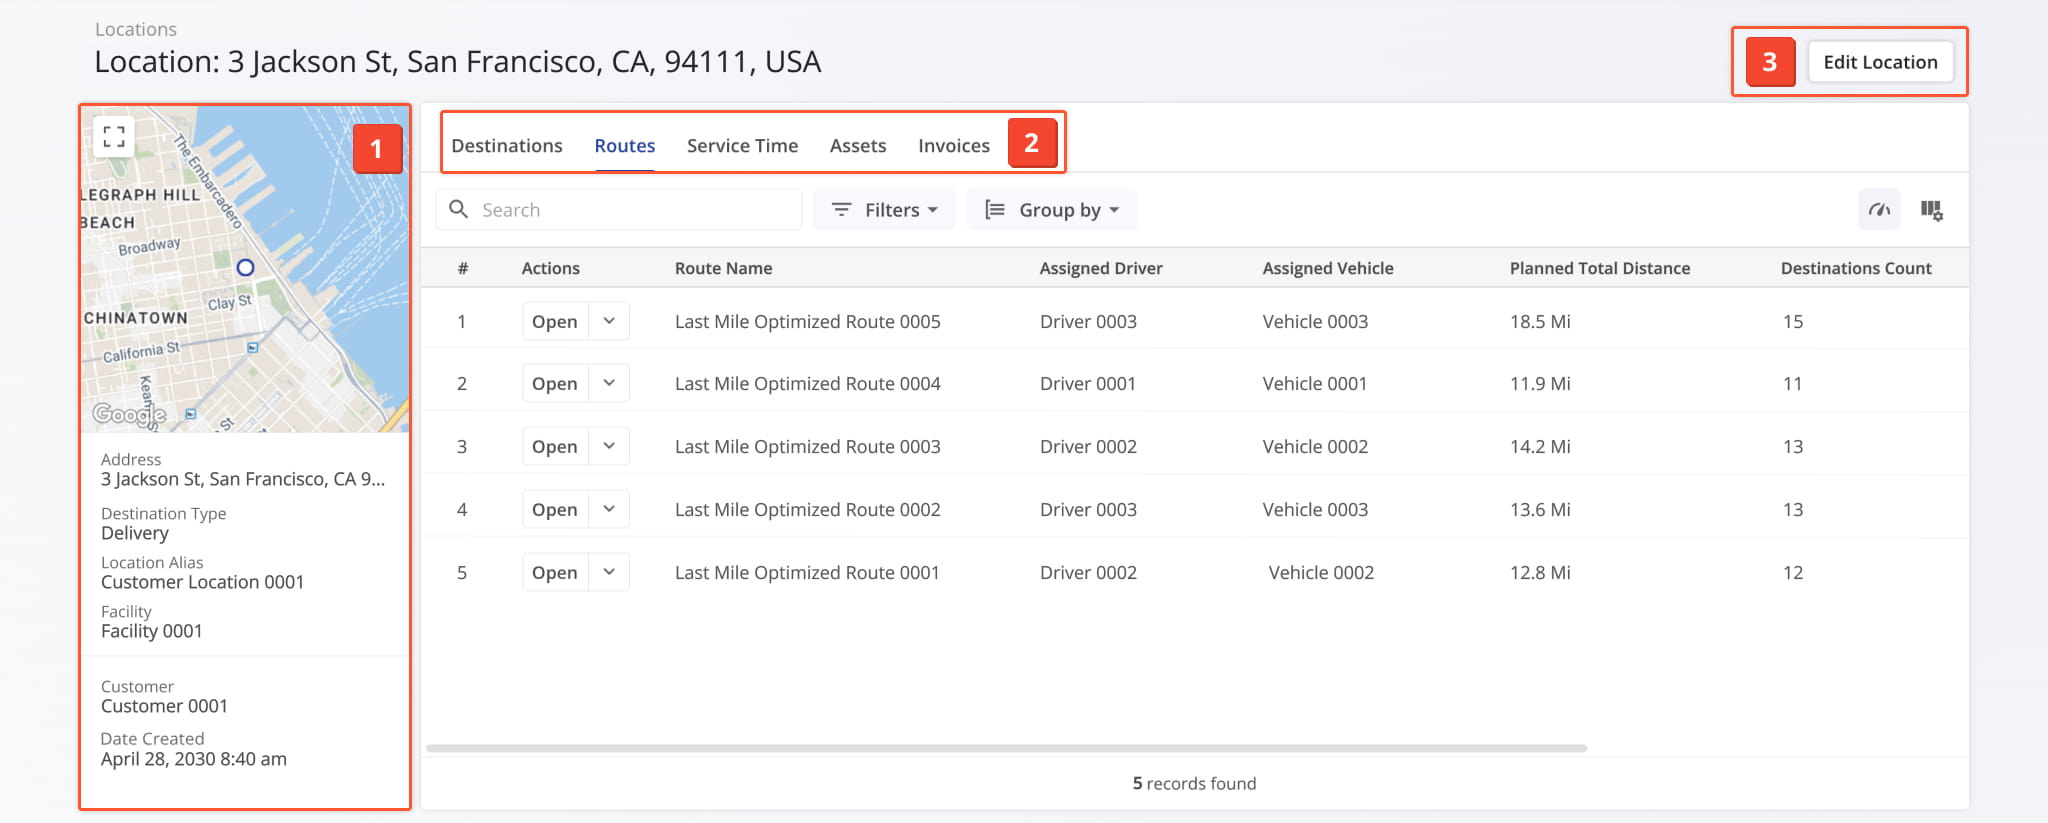2048x823 pixels.
Task: Open the Filters dropdown
Action: [x=884, y=210]
